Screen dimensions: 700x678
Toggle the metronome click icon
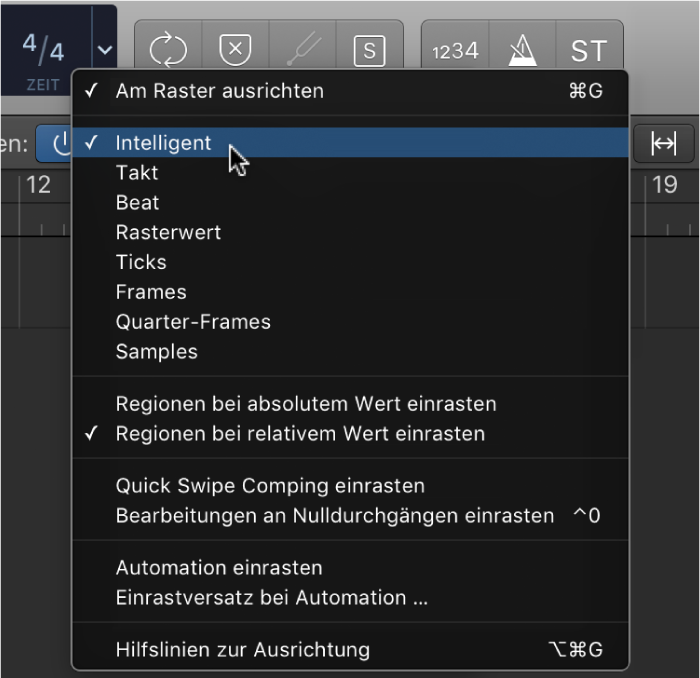click(x=522, y=49)
